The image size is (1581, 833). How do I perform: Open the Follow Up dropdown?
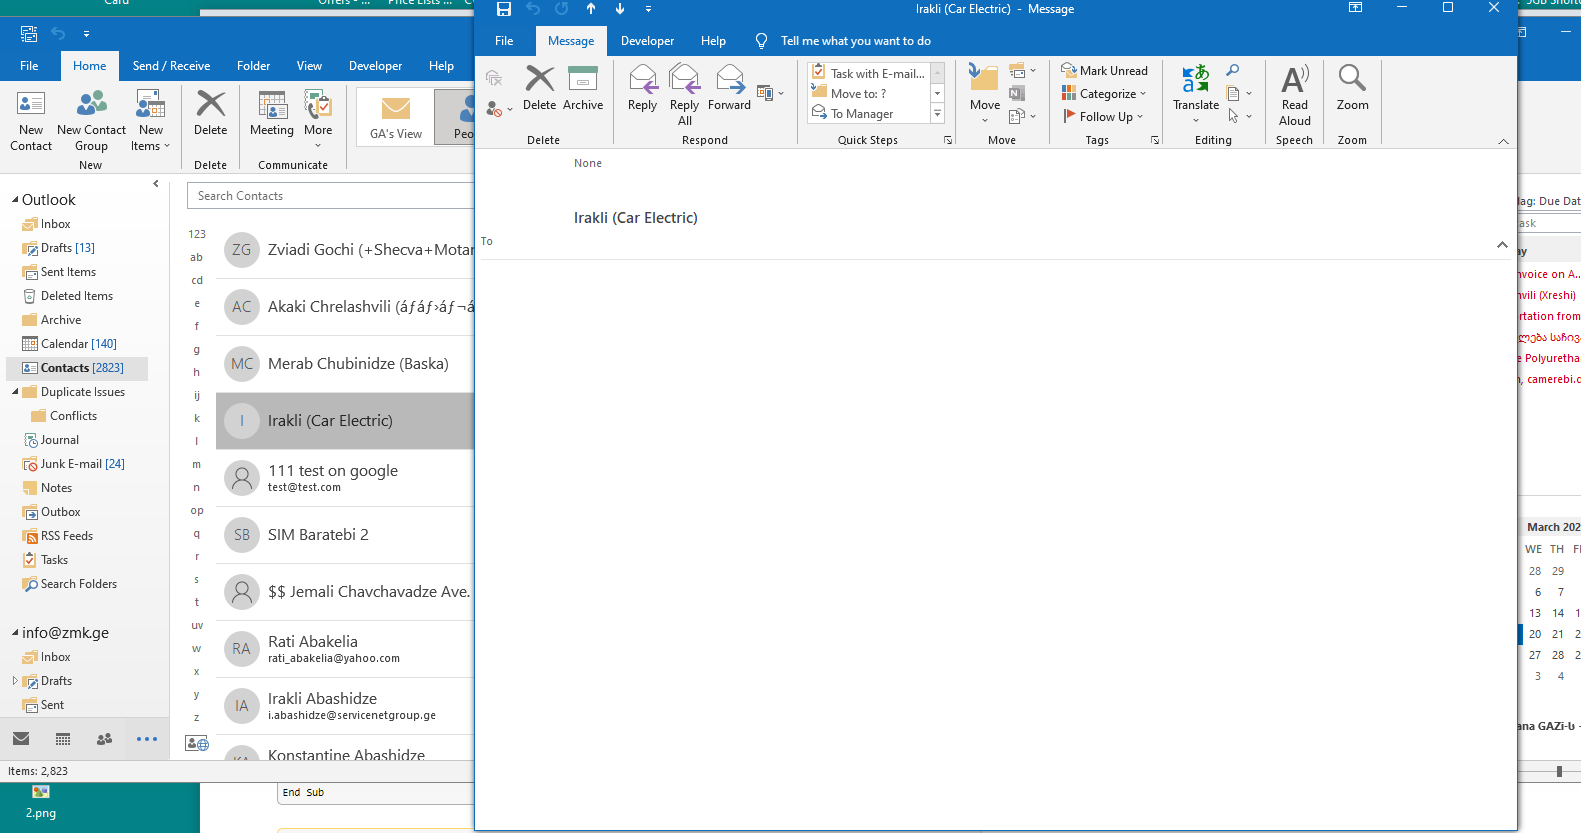click(1103, 116)
